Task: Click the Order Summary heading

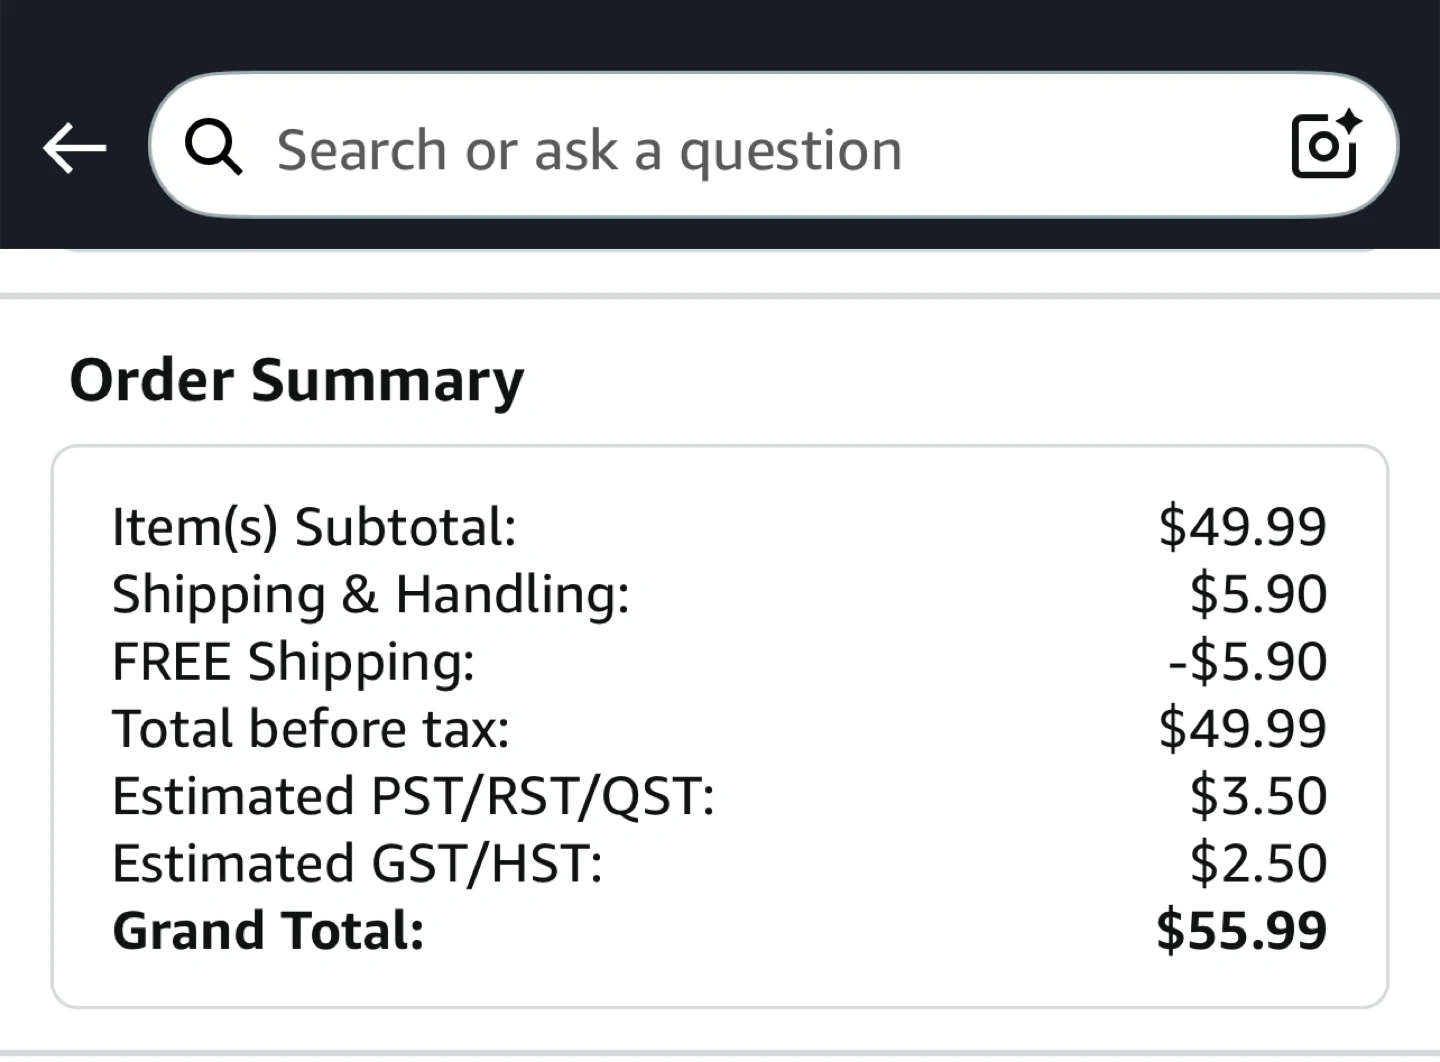Action: coord(297,381)
